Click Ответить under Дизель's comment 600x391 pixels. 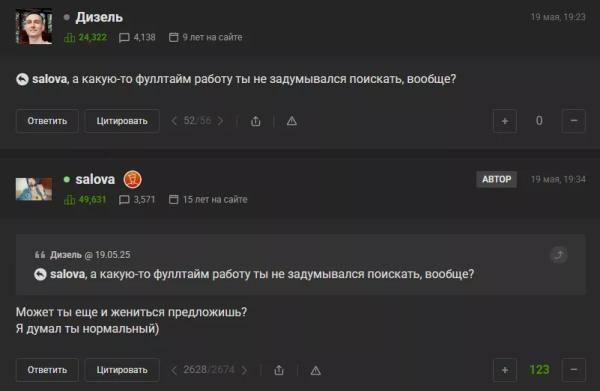pyautogui.click(x=47, y=121)
